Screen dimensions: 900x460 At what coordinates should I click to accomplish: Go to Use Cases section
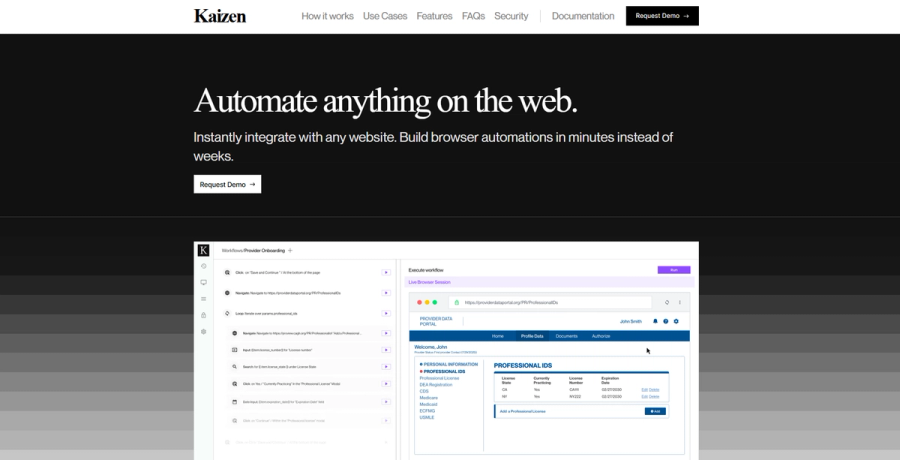click(x=385, y=16)
